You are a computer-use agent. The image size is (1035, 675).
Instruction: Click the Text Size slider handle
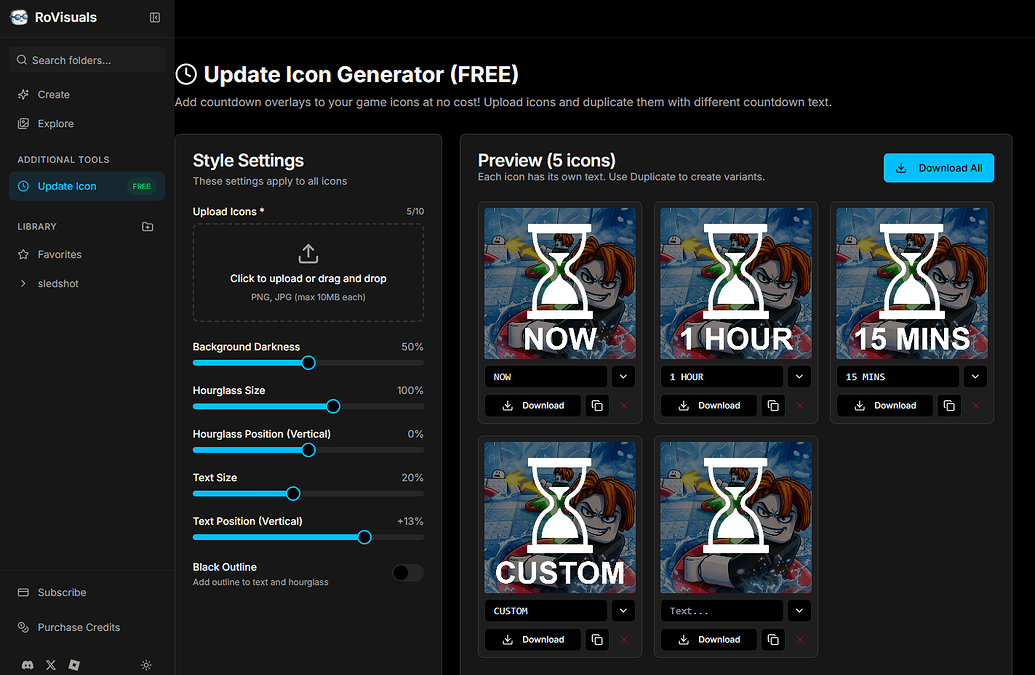point(293,494)
